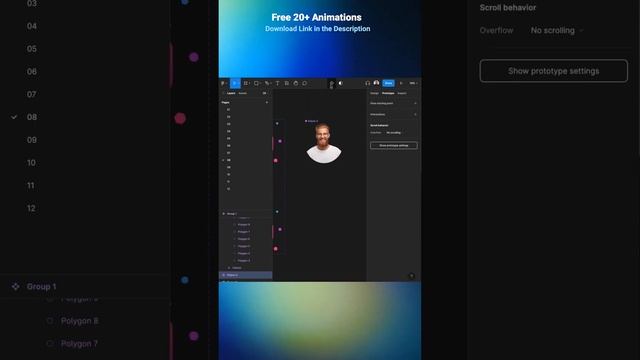Select page 07 in blurred background panel
Image resolution: width=640 pixels, height=360 pixels.
[32, 95]
